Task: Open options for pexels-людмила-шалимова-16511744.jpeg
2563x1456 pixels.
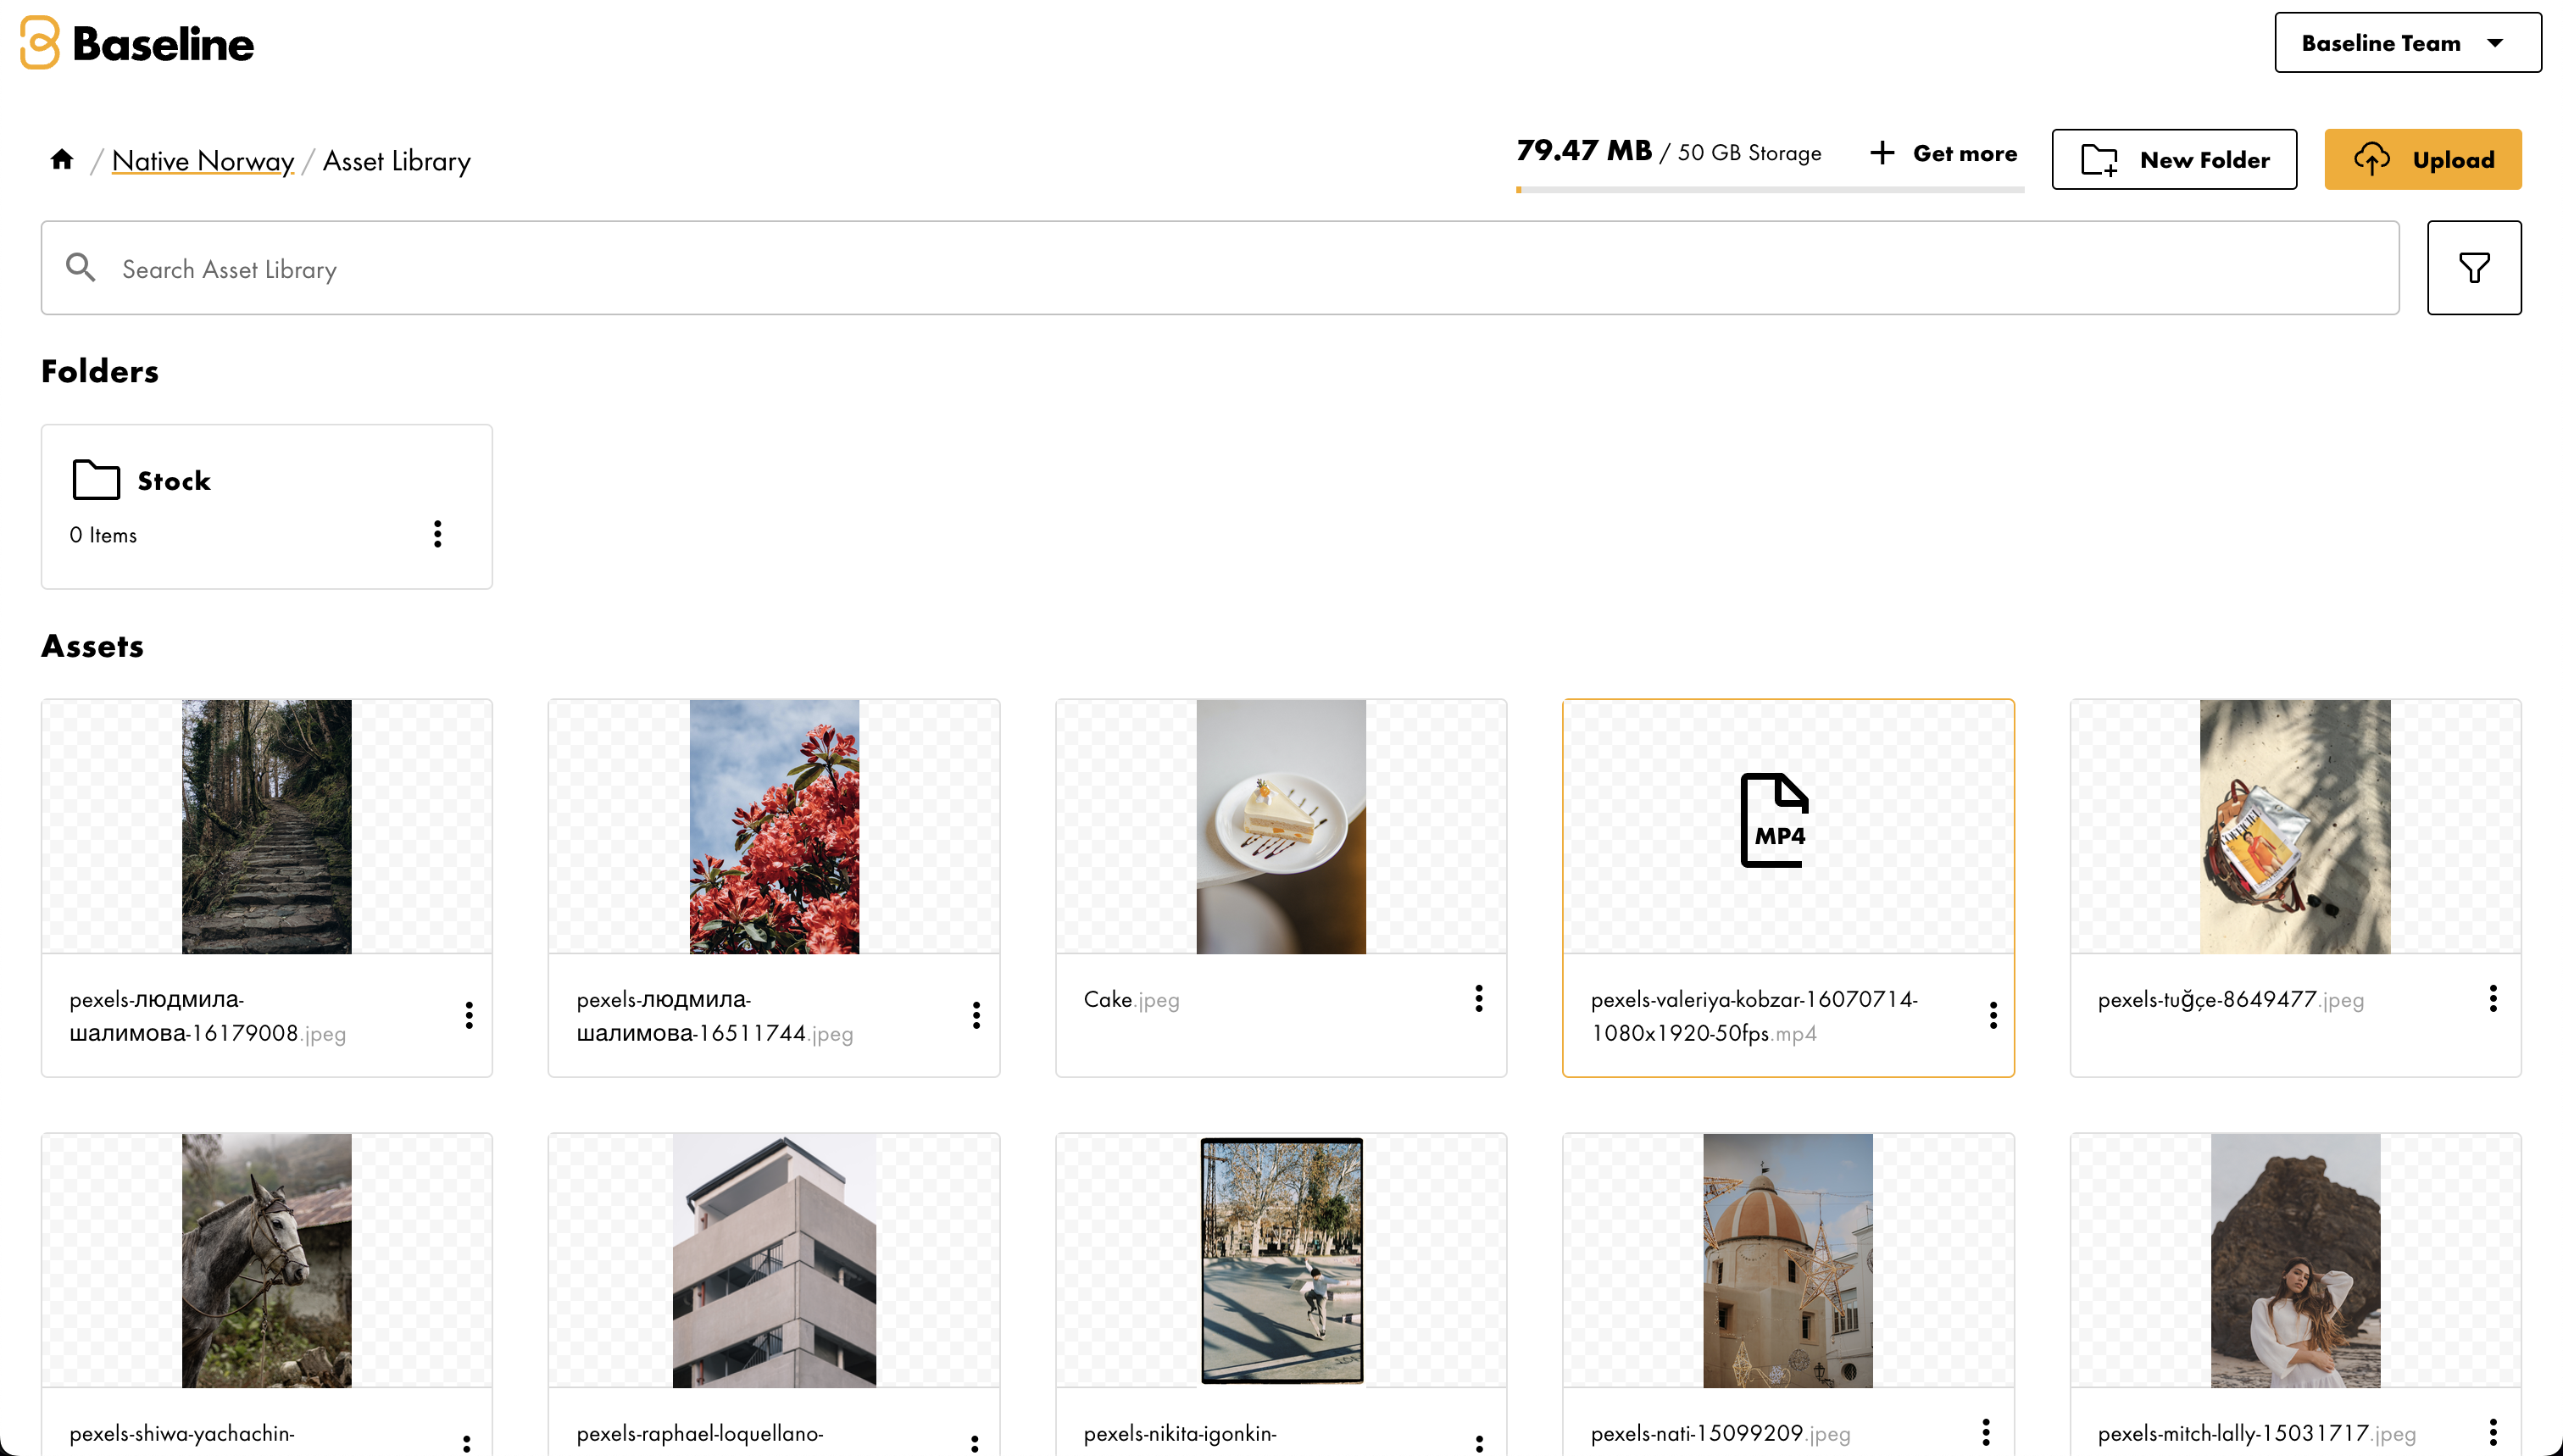Action: (976, 1015)
